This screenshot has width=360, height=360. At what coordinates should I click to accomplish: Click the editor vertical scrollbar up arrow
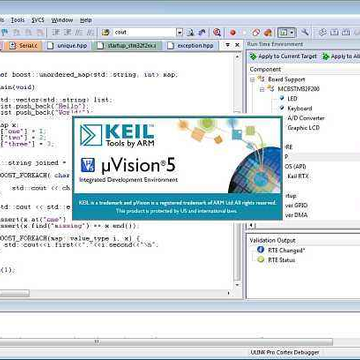(237, 57)
